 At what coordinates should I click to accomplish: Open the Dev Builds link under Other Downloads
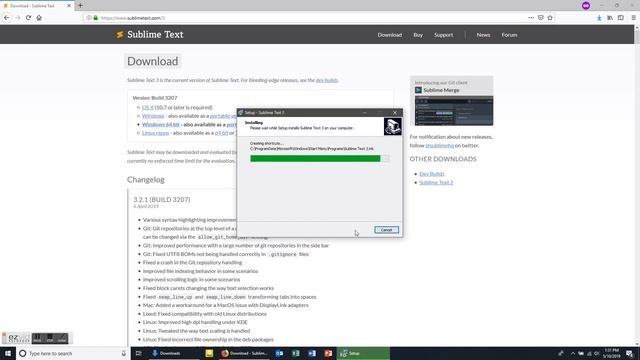(431, 174)
